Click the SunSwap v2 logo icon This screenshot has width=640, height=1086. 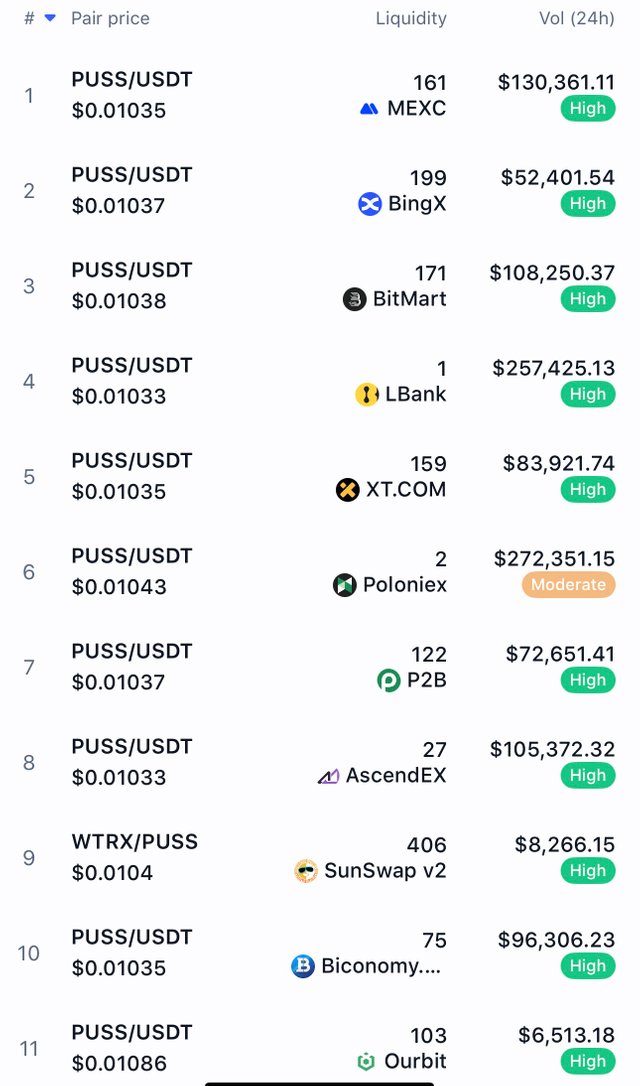tap(306, 871)
